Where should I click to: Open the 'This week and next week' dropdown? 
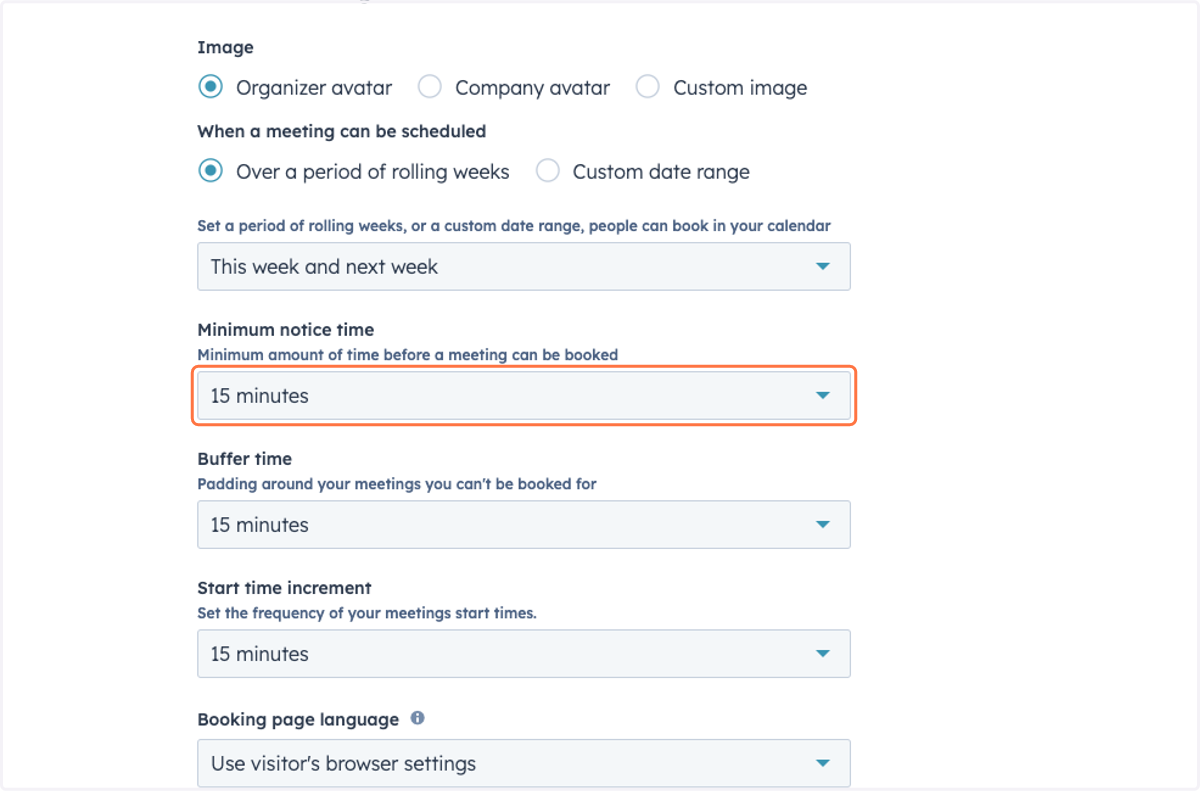point(524,267)
